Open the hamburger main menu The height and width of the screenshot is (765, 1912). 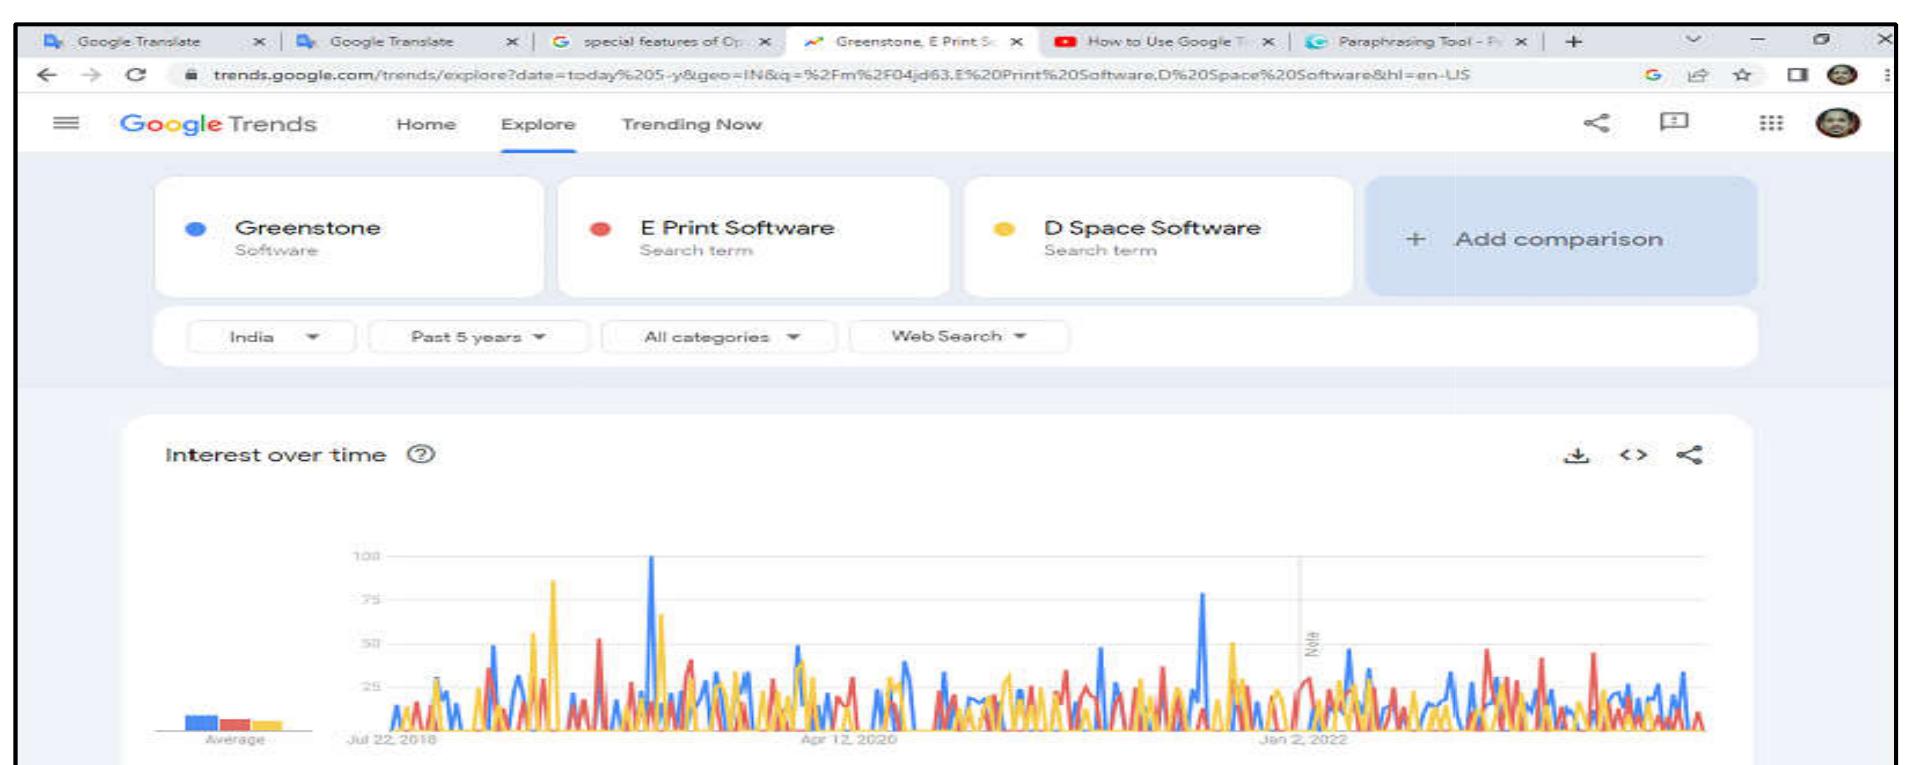pyautogui.click(x=66, y=123)
